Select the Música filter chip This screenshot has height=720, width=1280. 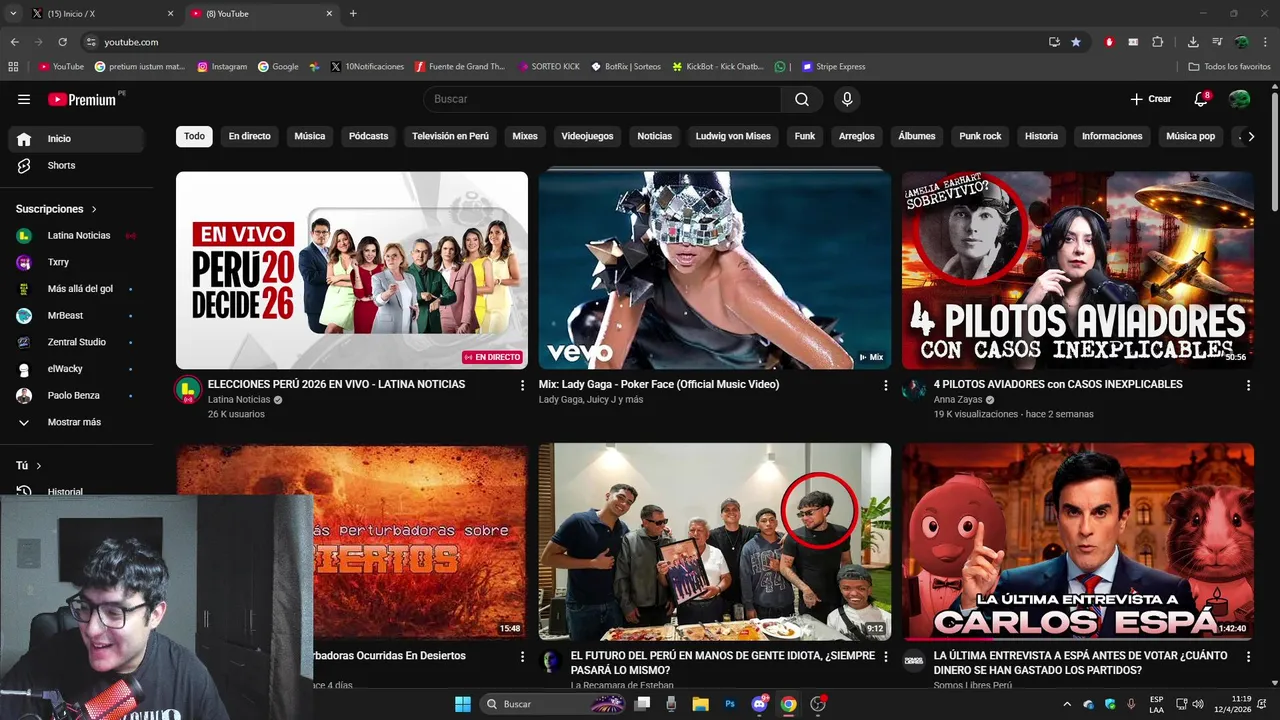(309, 136)
